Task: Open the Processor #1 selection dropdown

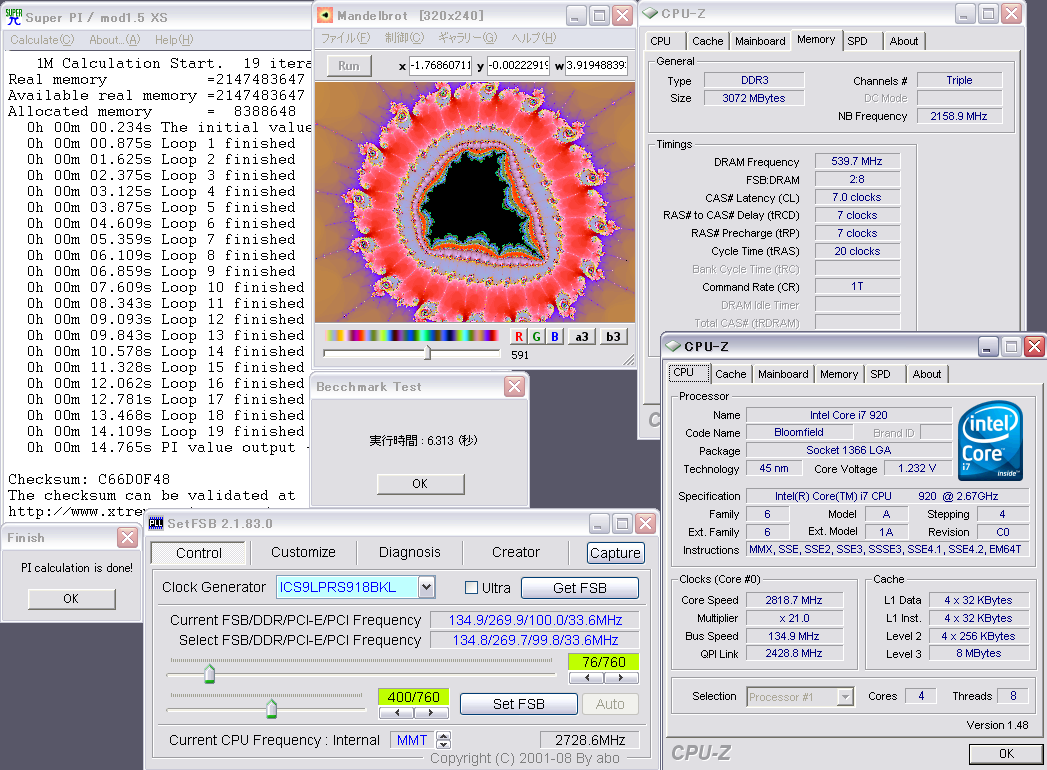Action: click(845, 697)
